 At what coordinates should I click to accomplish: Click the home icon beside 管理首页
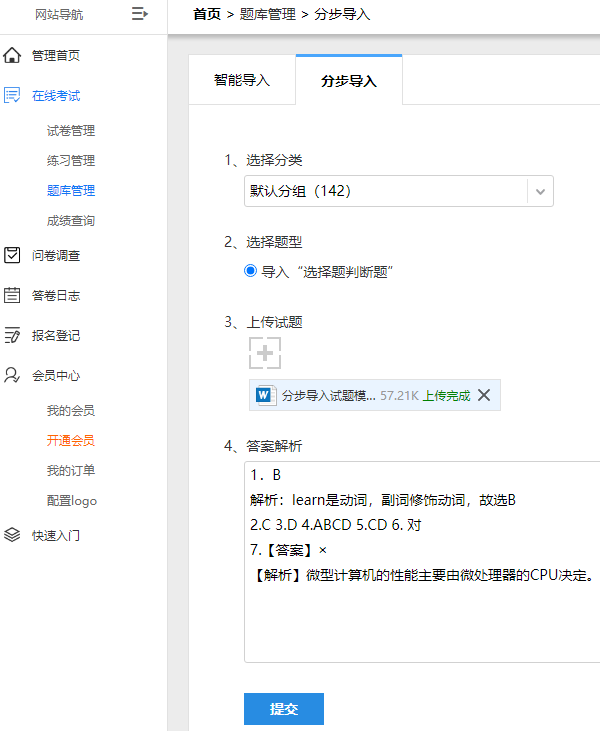coord(12,55)
